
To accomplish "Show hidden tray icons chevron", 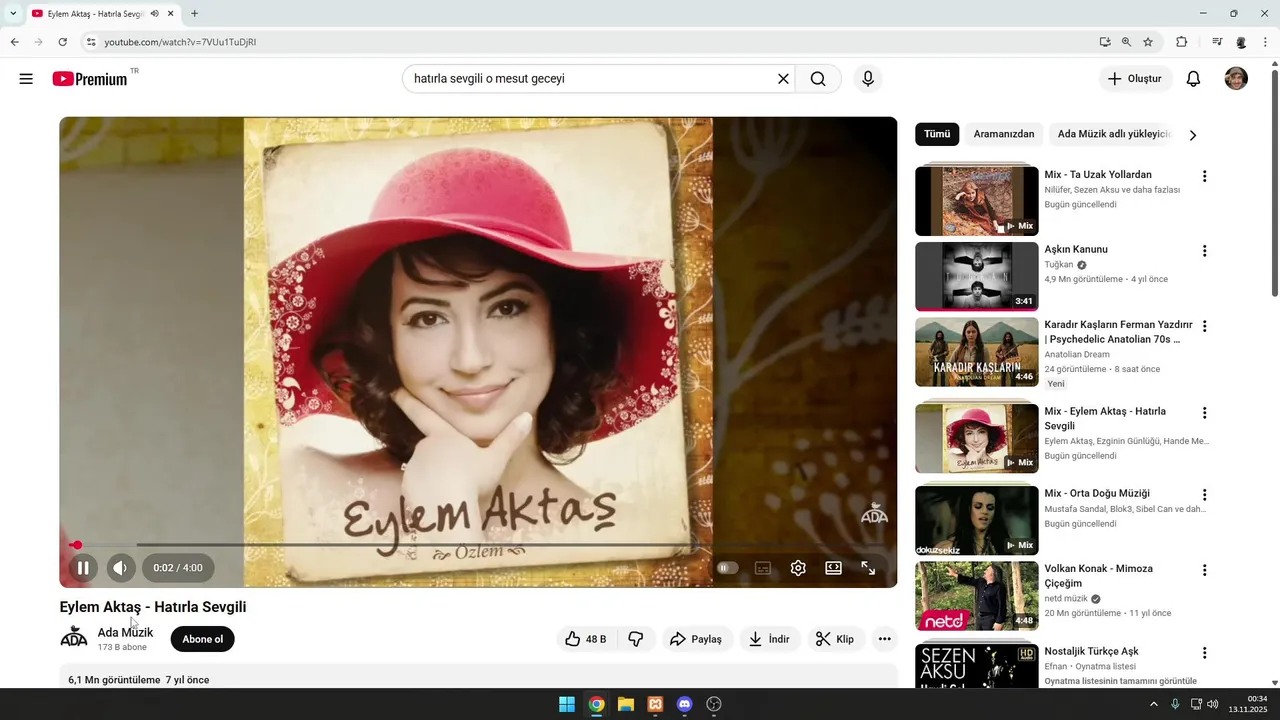I will click(x=1153, y=704).
